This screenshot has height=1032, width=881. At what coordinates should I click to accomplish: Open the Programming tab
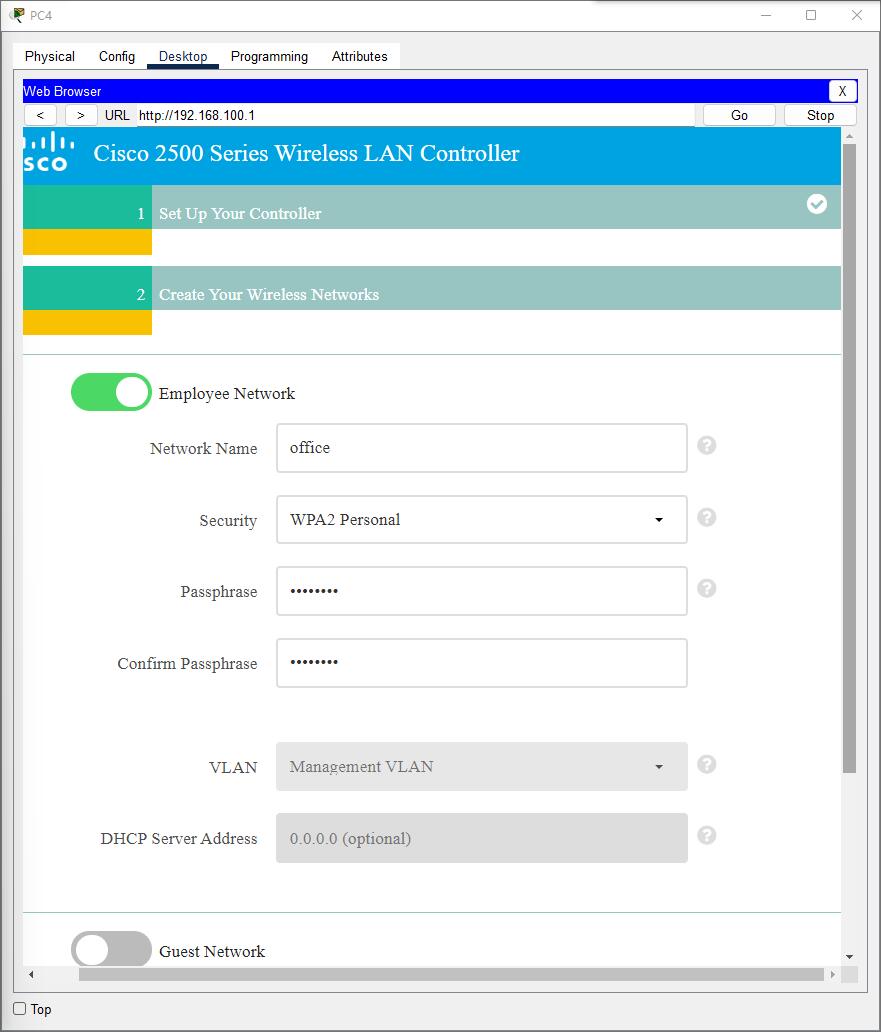point(269,57)
